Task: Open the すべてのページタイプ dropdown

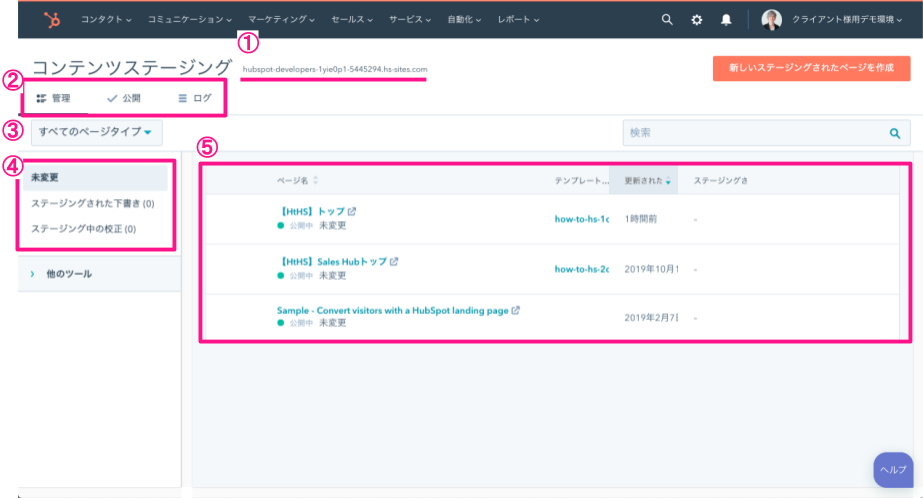Action: [x=95, y=132]
